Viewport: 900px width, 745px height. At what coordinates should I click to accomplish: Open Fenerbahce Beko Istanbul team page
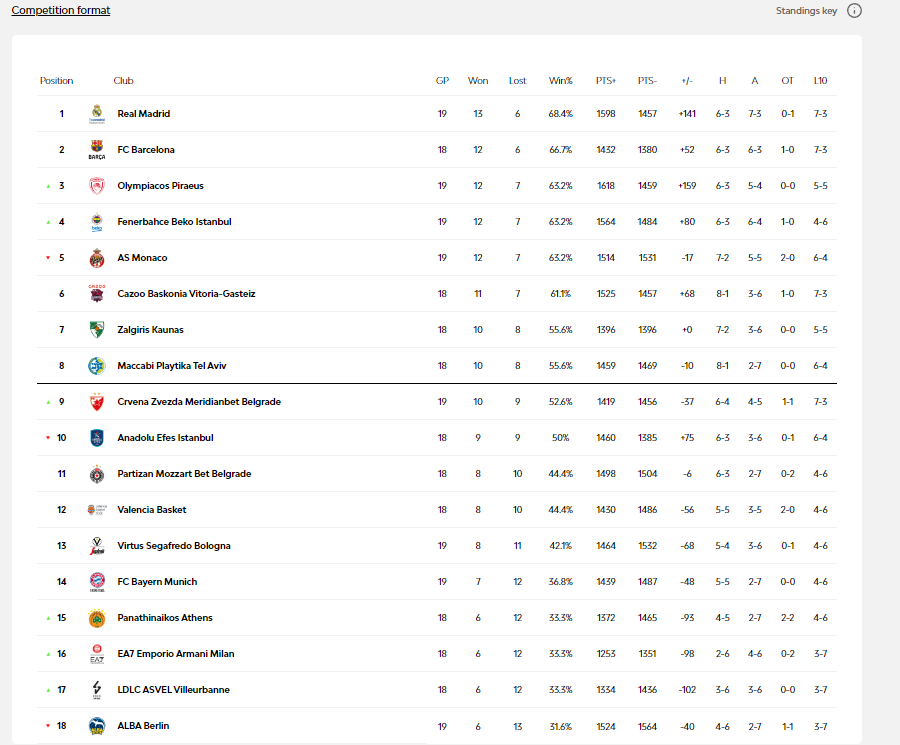coord(174,222)
